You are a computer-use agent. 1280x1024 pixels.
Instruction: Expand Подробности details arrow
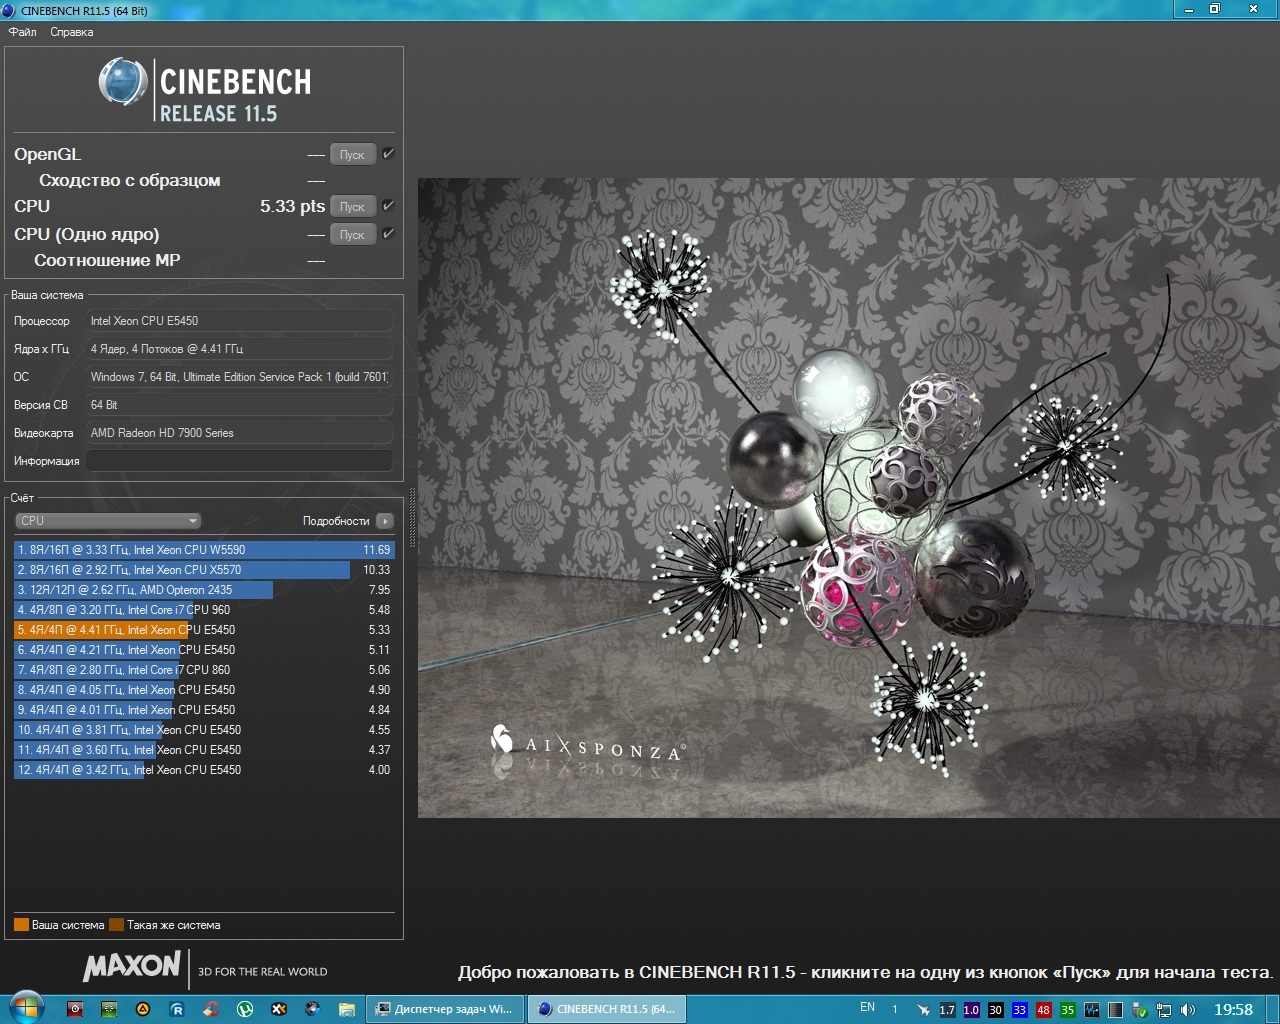click(x=385, y=521)
